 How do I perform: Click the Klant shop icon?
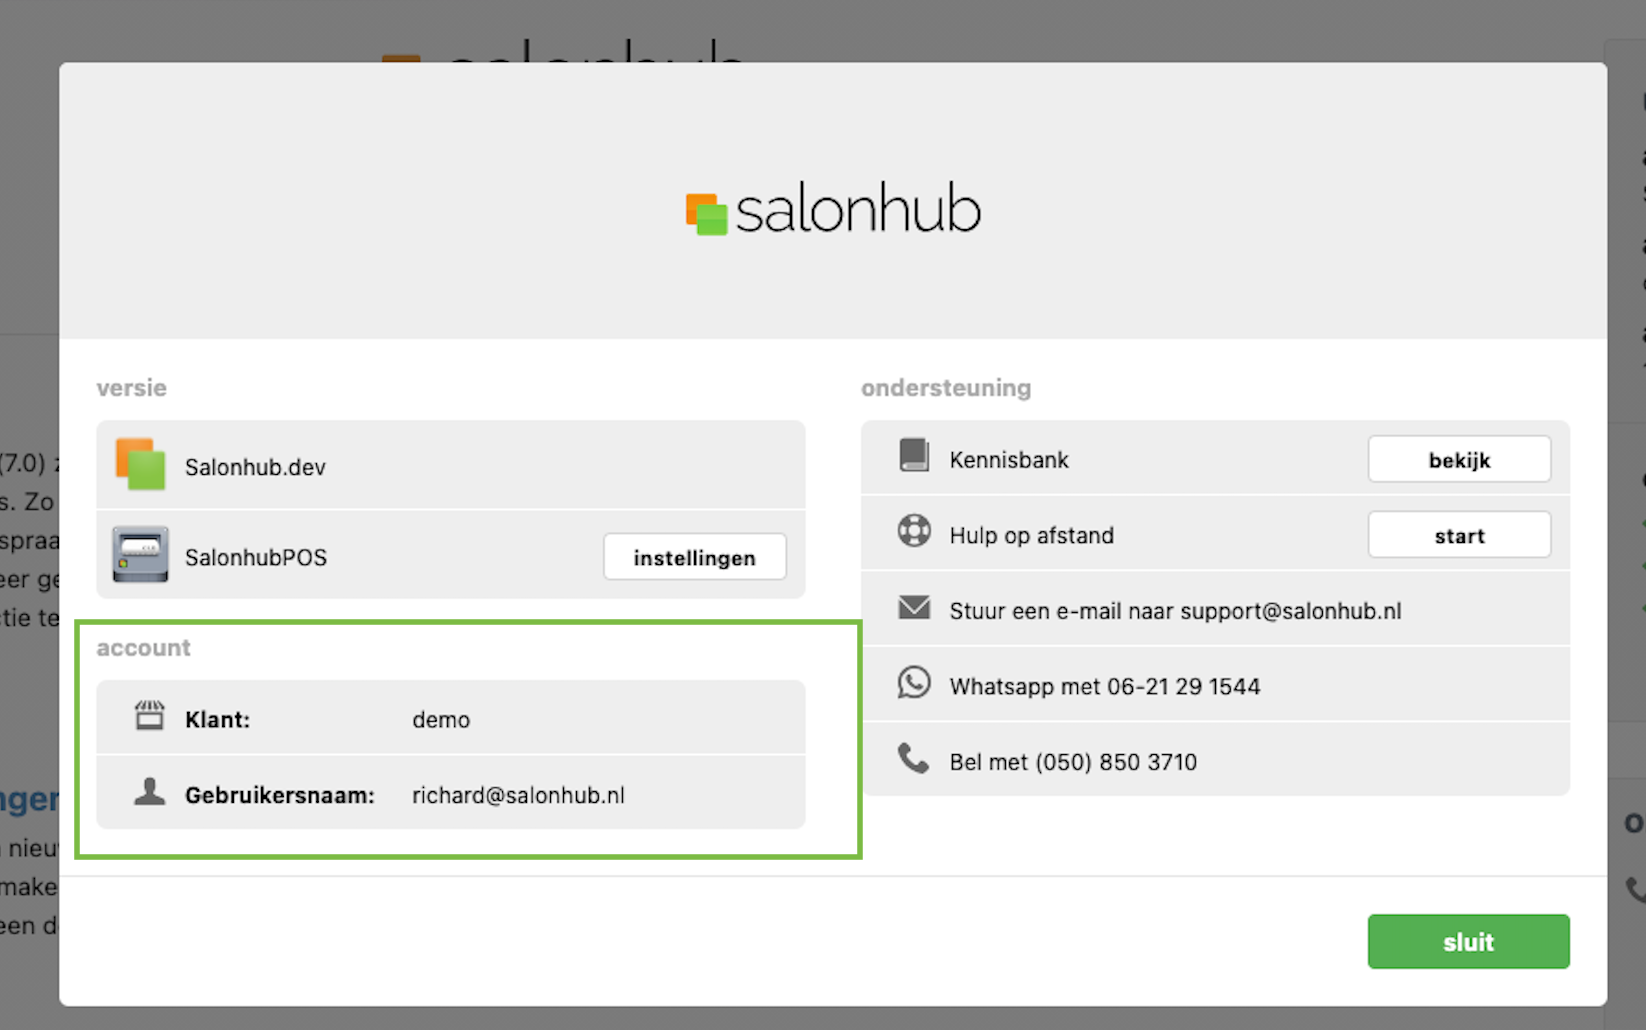(x=150, y=715)
